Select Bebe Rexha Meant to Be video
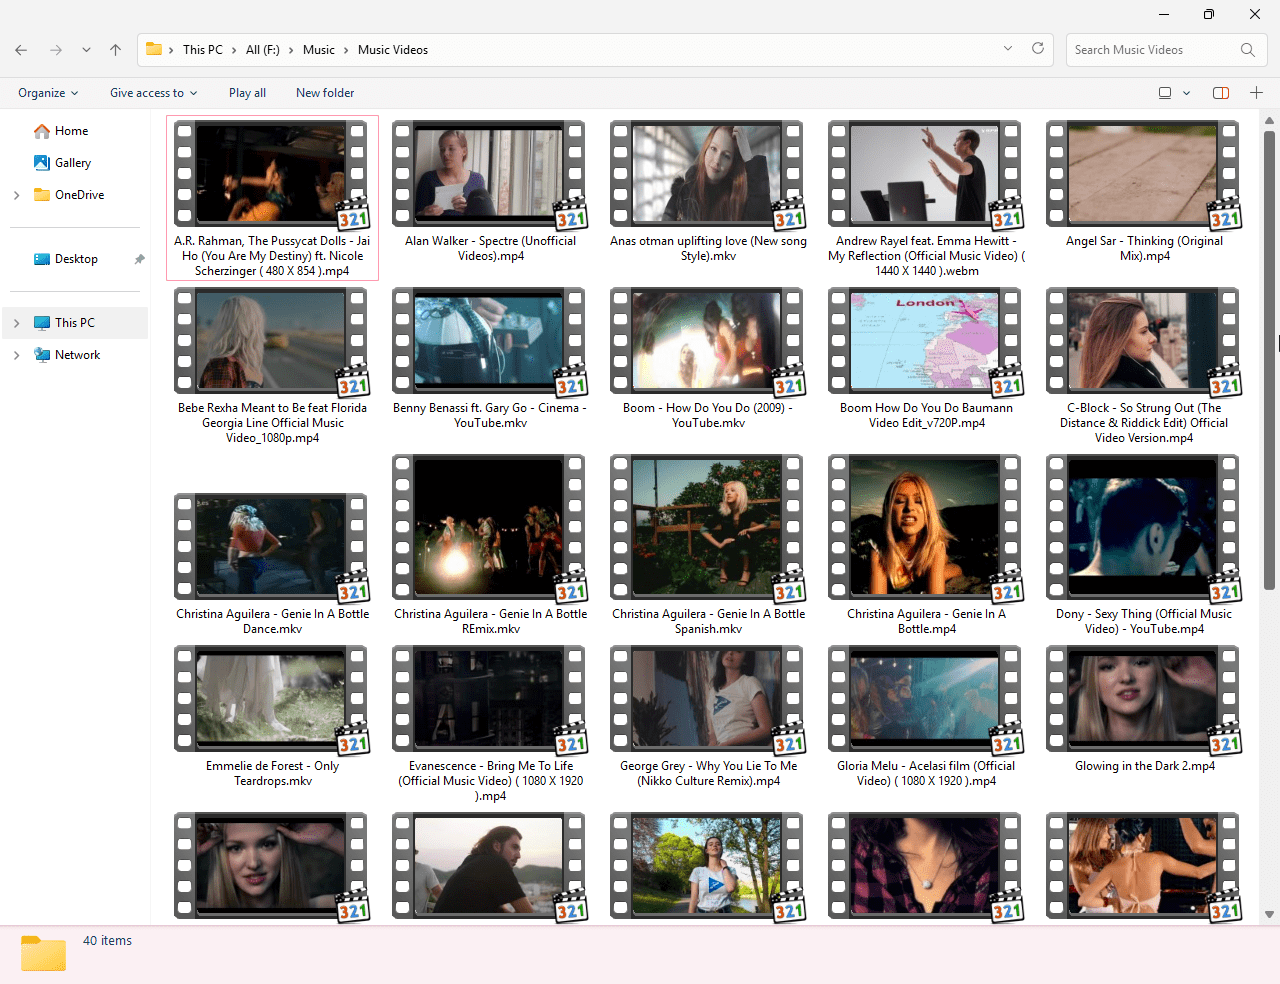The height and width of the screenshot is (984, 1280). (x=272, y=366)
